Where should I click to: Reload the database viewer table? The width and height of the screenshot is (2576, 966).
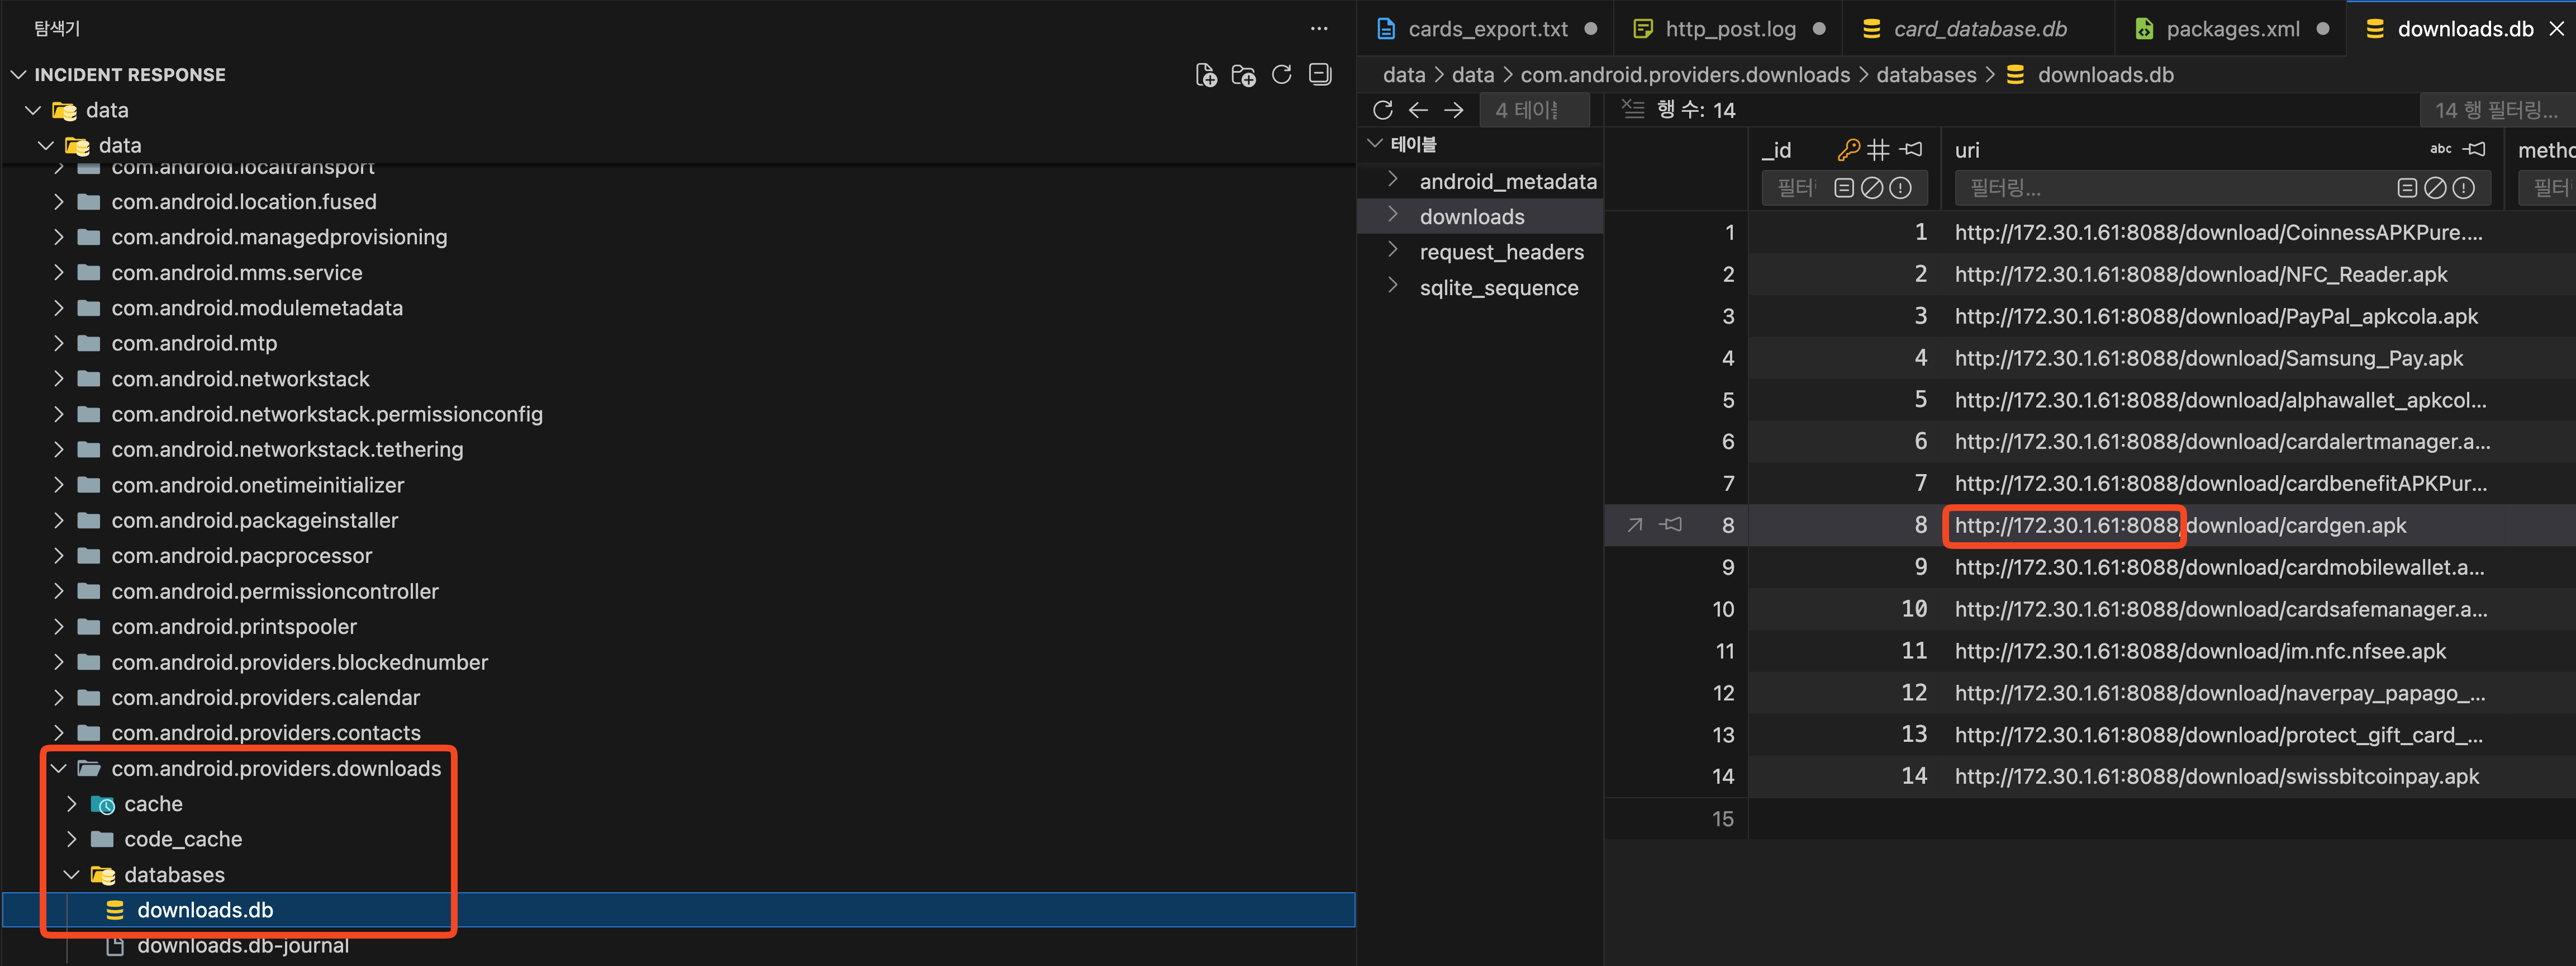(1383, 110)
